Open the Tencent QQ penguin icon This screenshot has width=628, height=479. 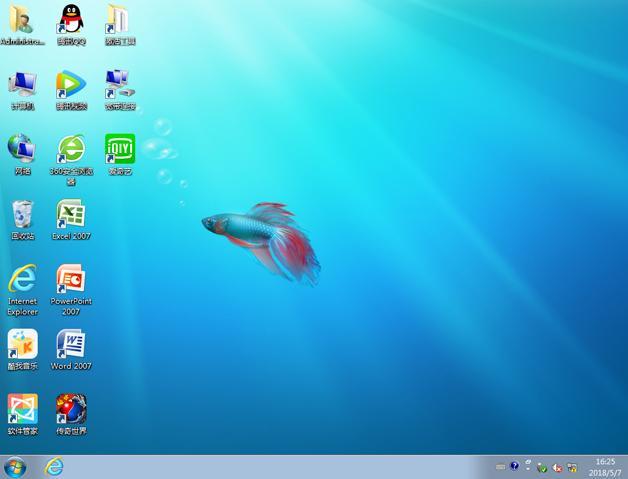coord(70,20)
